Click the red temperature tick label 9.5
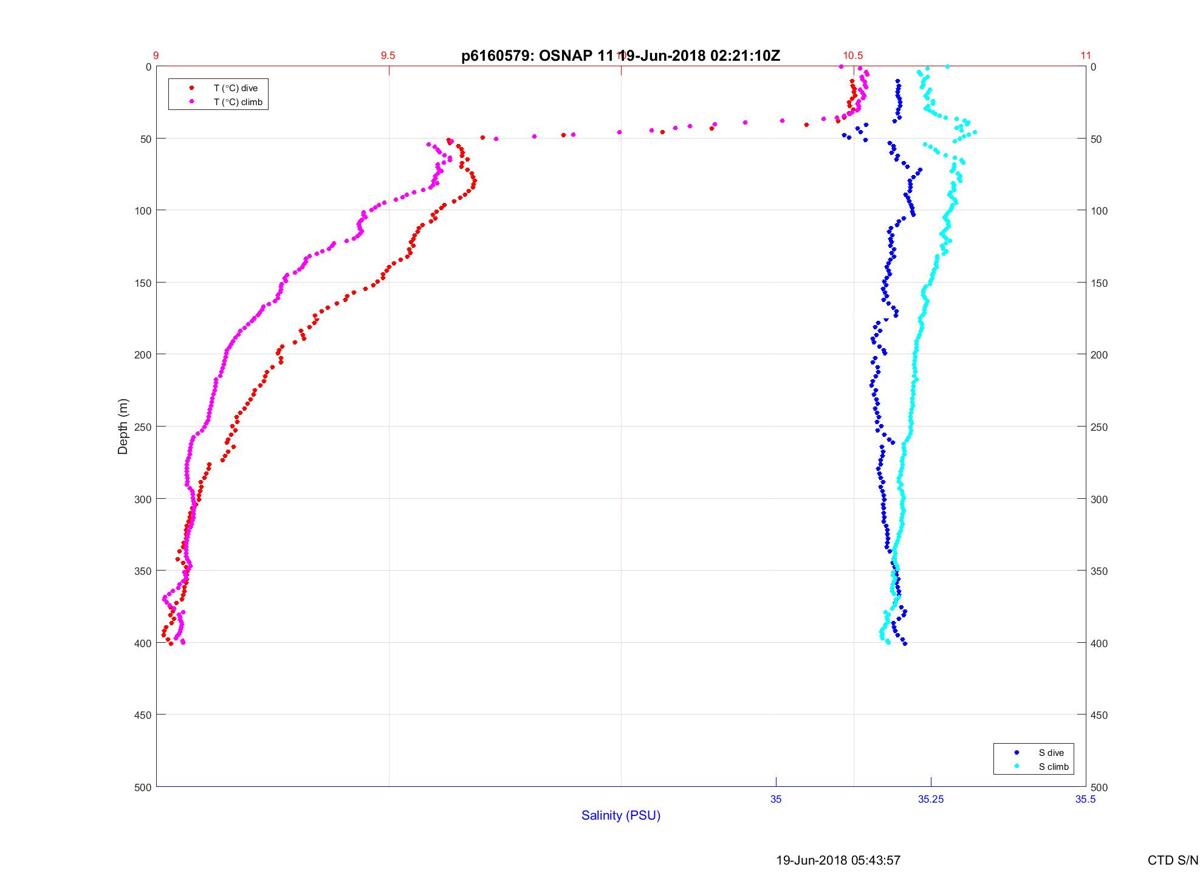The width and height of the screenshot is (1200, 885). [389, 55]
